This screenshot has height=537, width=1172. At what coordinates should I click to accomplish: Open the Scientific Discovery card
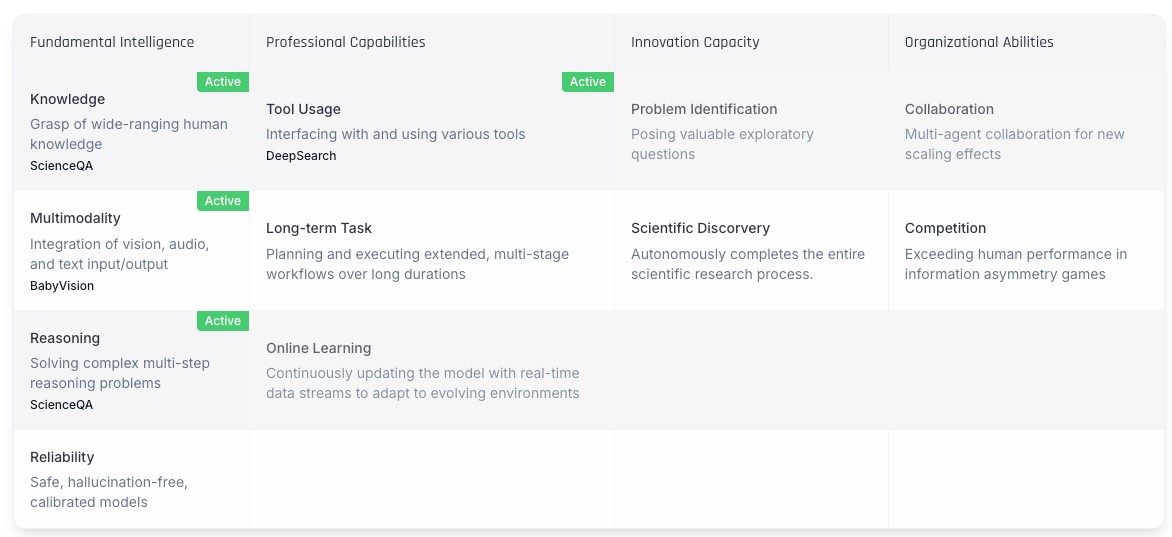click(x=750, y=250)
